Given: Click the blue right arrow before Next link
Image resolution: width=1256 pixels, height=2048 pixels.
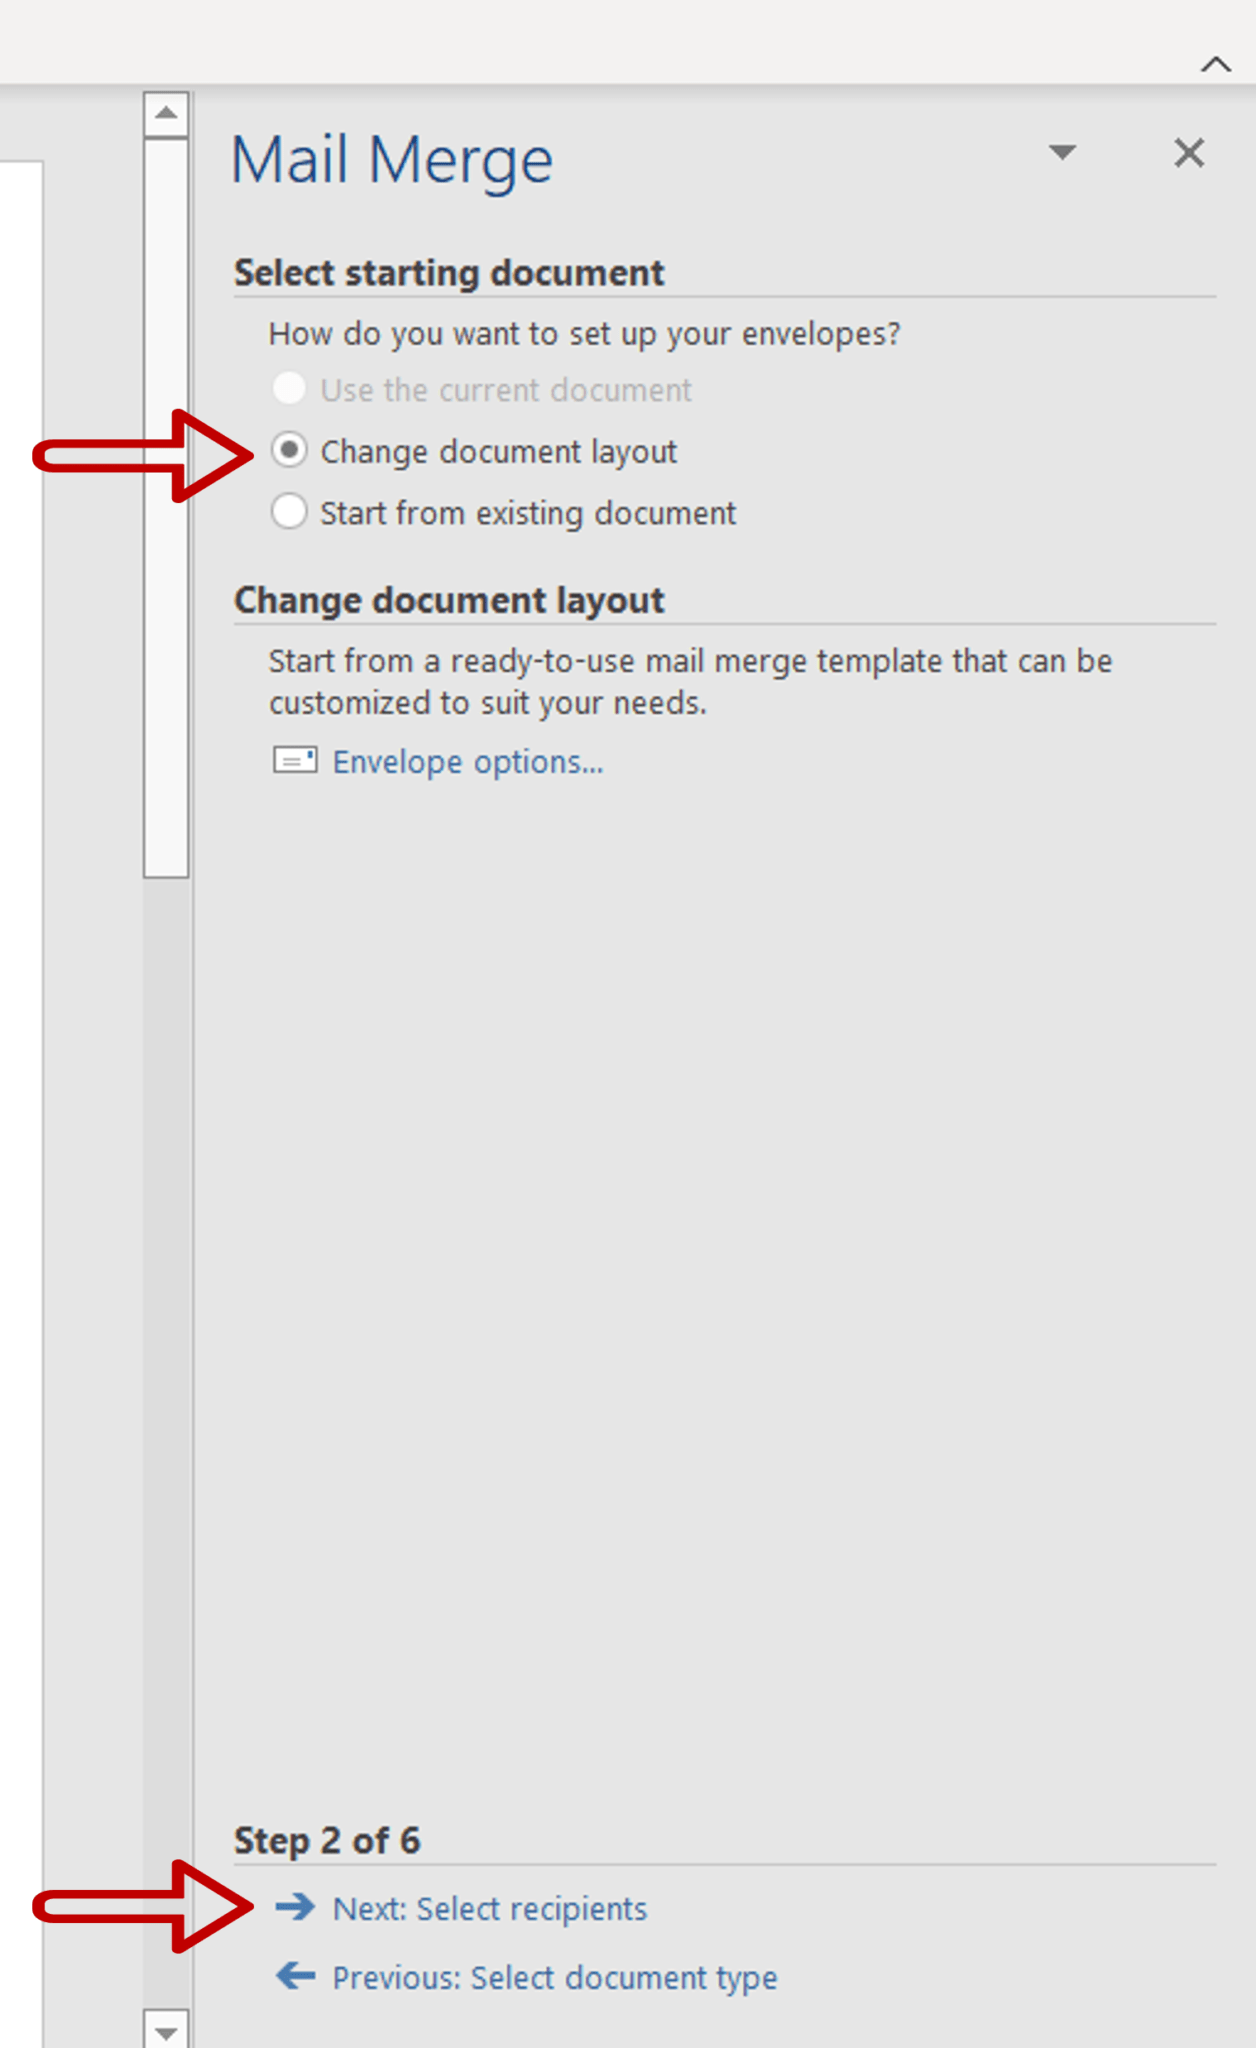Looking at the screenshot, I should click(295, 1907).
